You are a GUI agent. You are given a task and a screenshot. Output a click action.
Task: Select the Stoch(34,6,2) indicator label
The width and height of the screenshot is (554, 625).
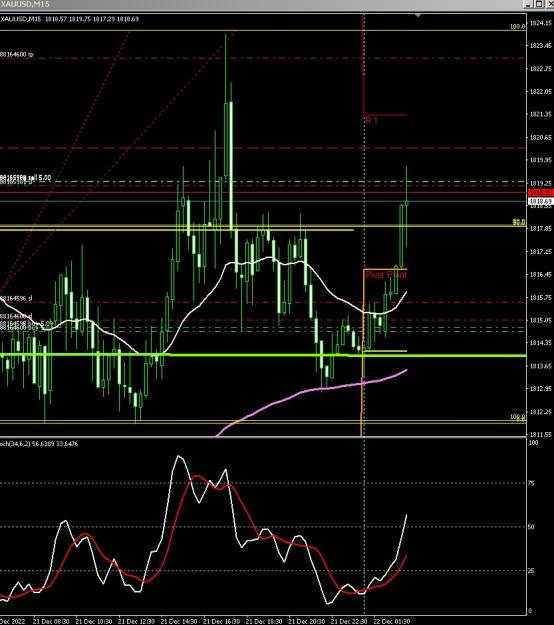[x=39, y=444]
